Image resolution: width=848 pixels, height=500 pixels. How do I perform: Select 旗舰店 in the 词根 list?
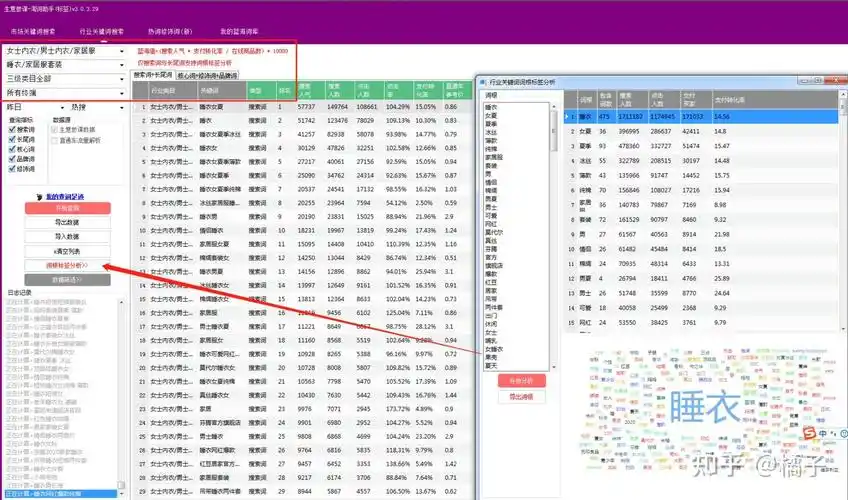click(494, 266)
